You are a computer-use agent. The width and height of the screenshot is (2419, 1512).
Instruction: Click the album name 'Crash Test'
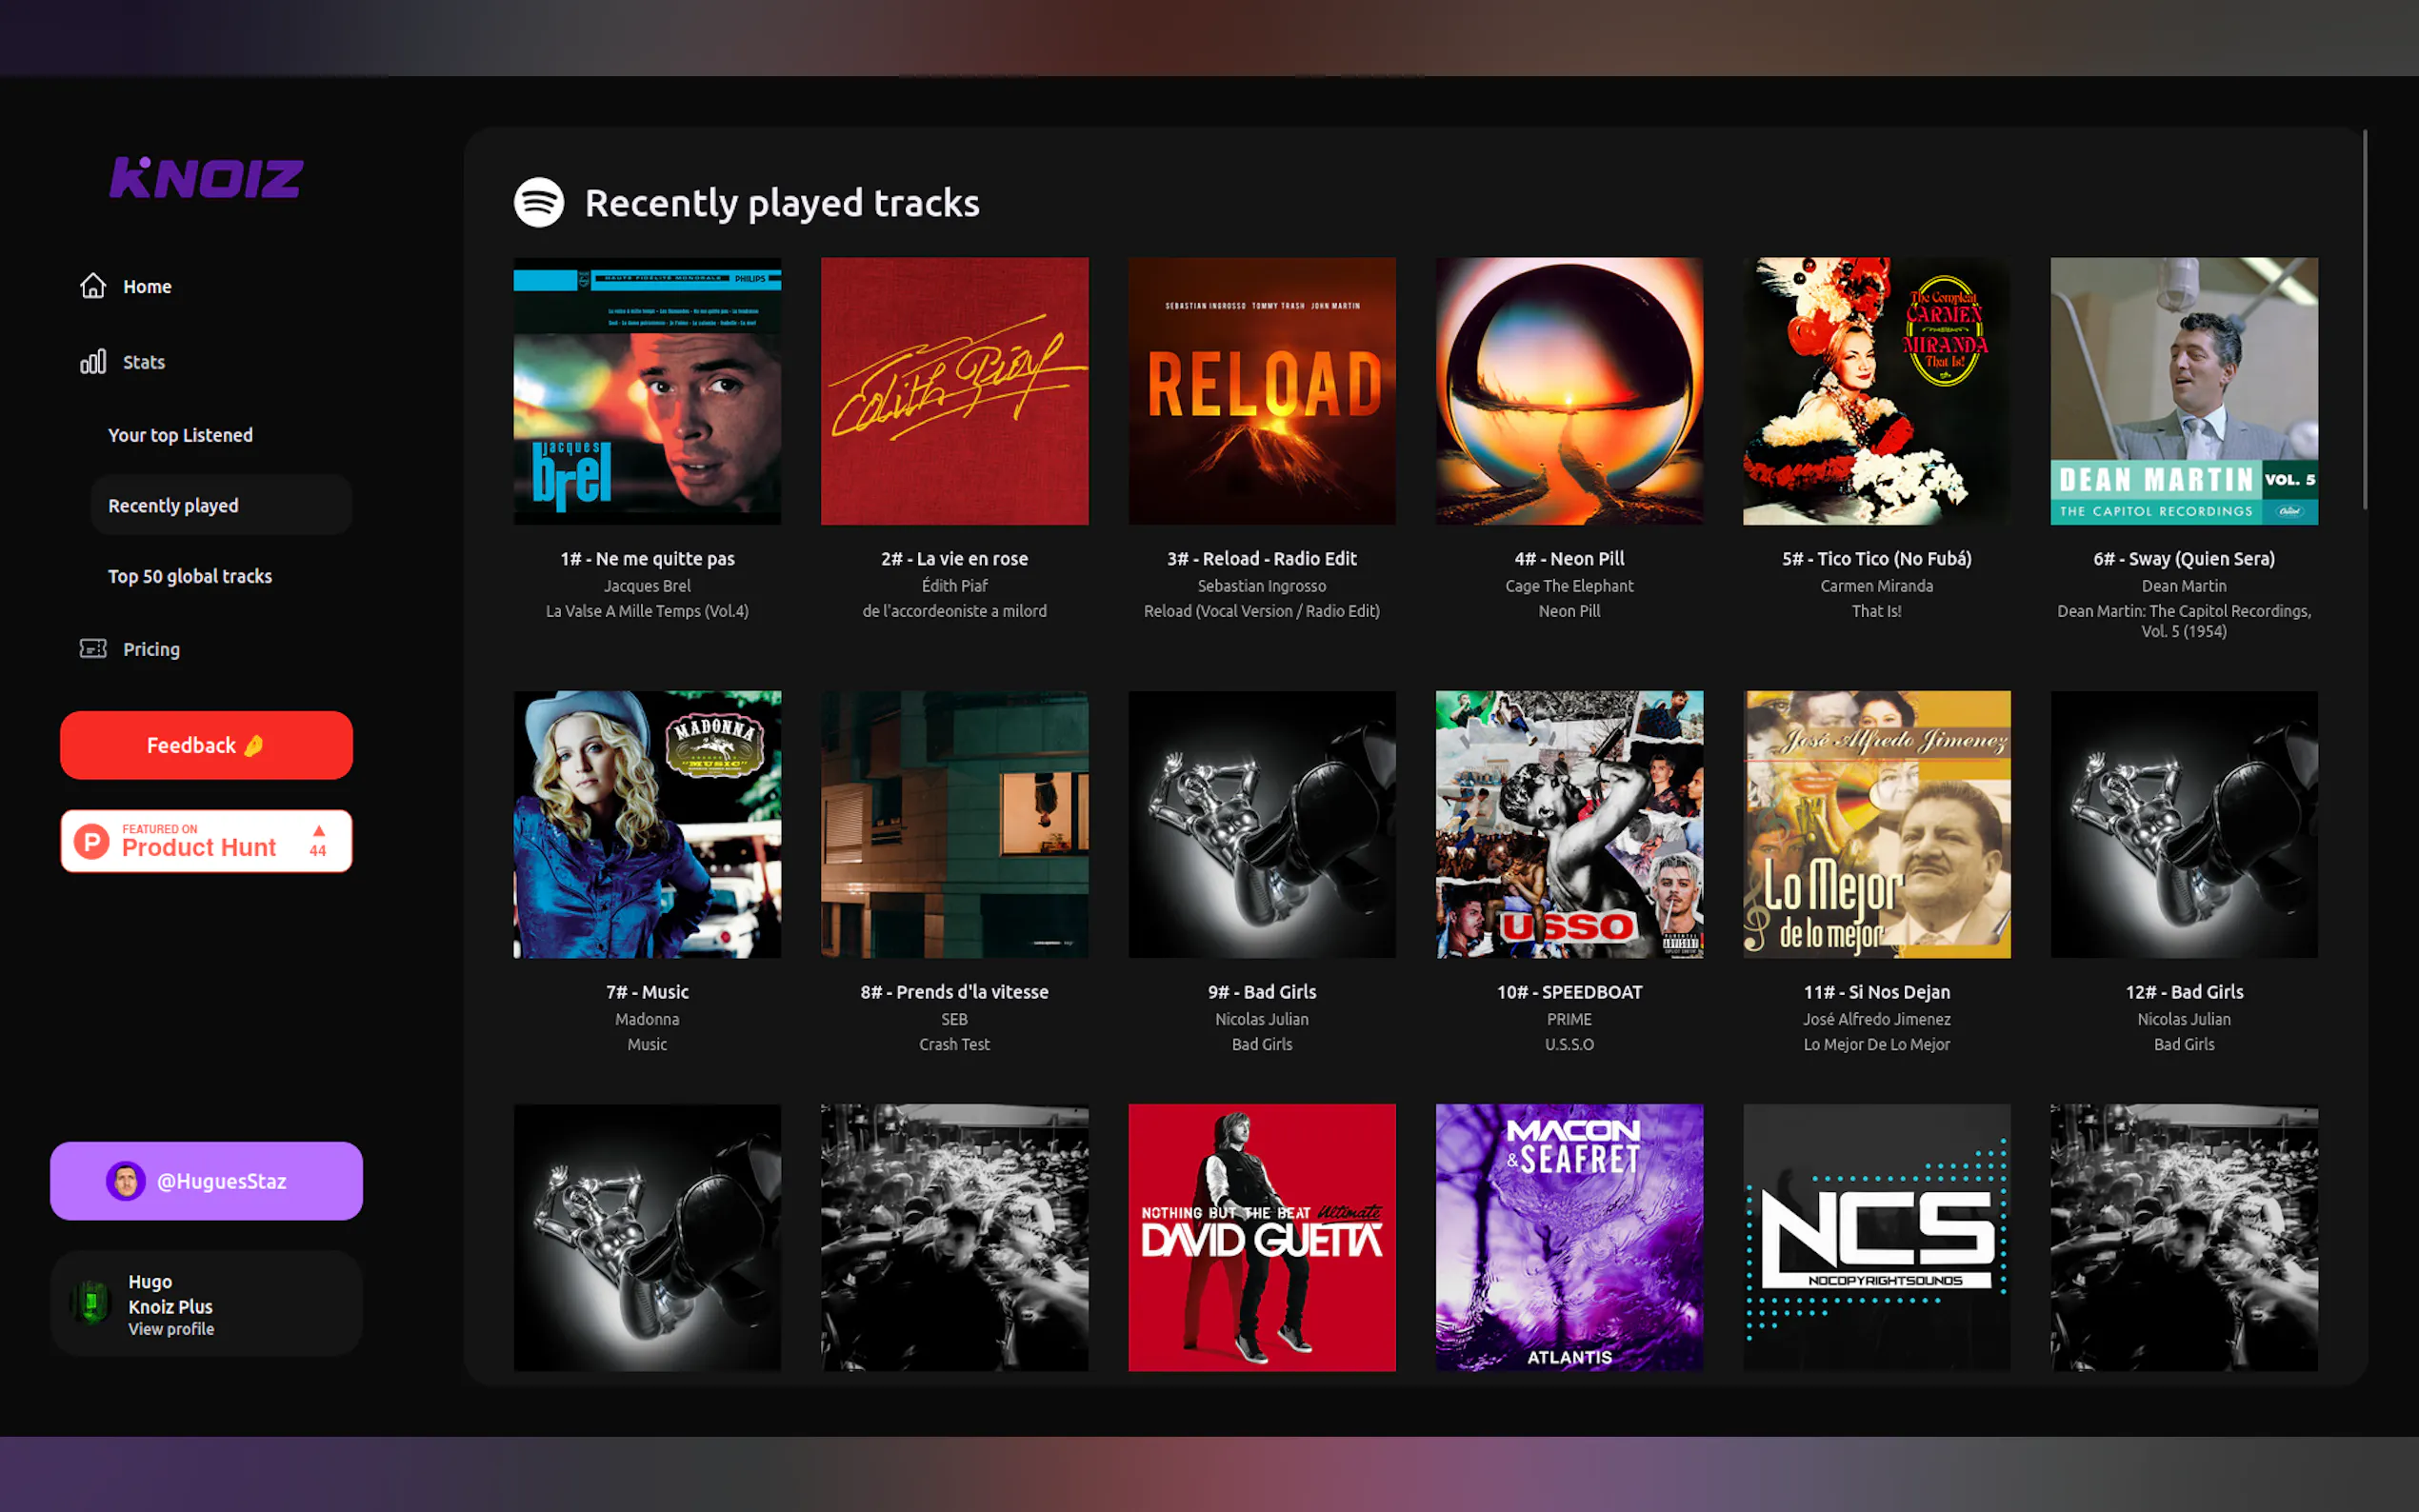click(954, 1044)
